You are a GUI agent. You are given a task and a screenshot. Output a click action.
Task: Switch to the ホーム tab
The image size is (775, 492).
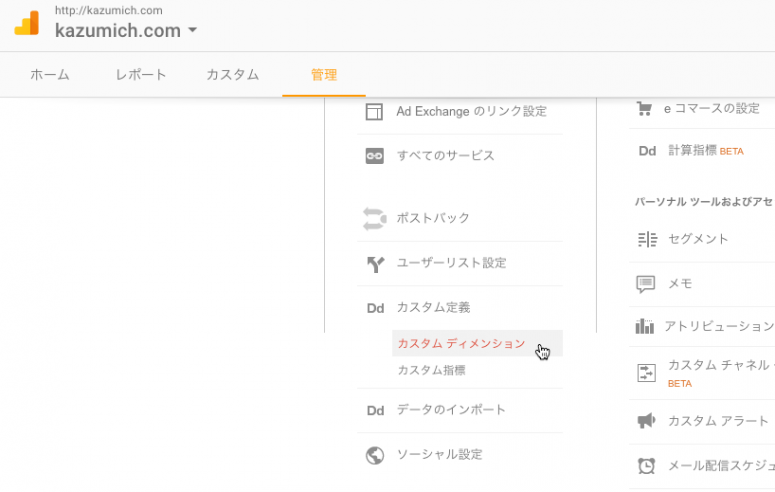pyautogui.click(x=50, y=75)
